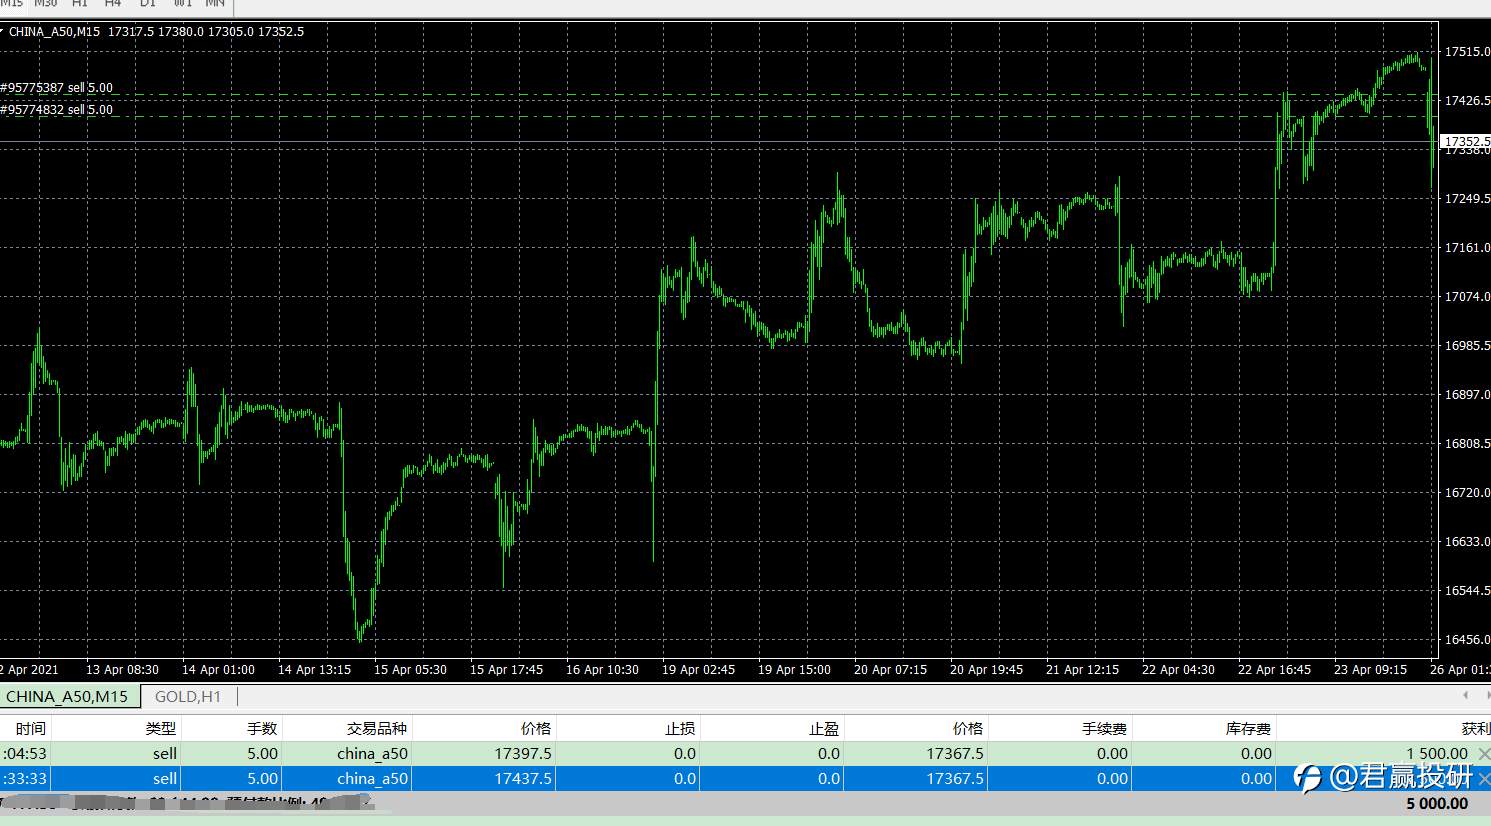Click the open price 17437.5 cell

tap(523, 779)
